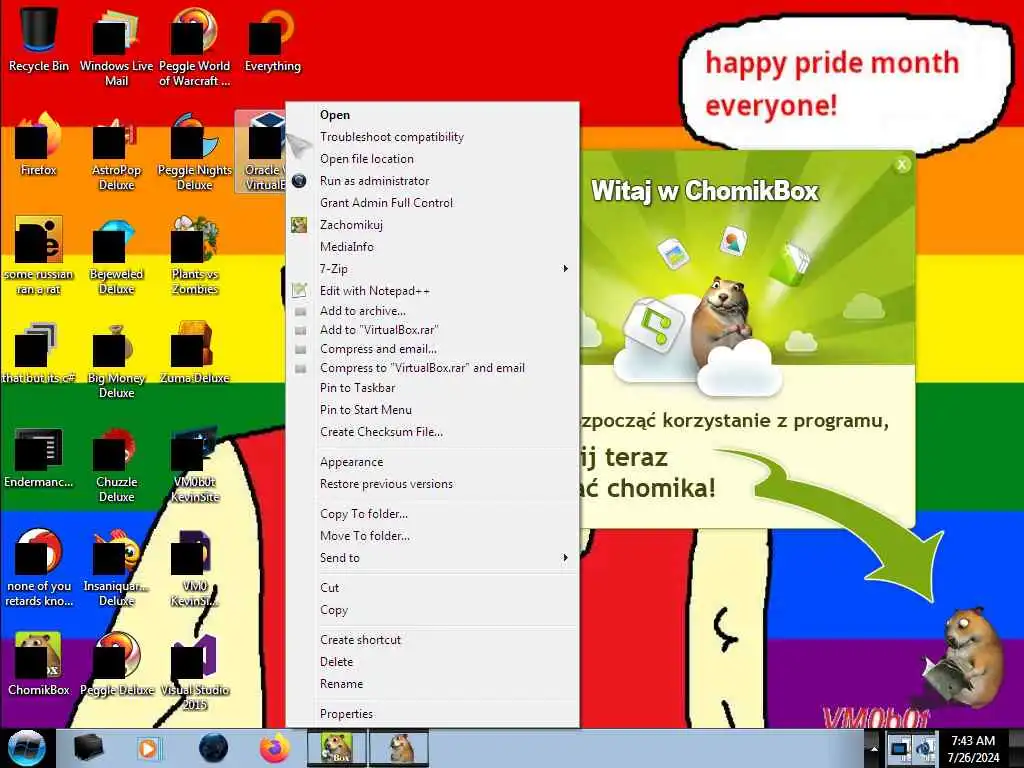Choose Pin to Taskbar

432,388
